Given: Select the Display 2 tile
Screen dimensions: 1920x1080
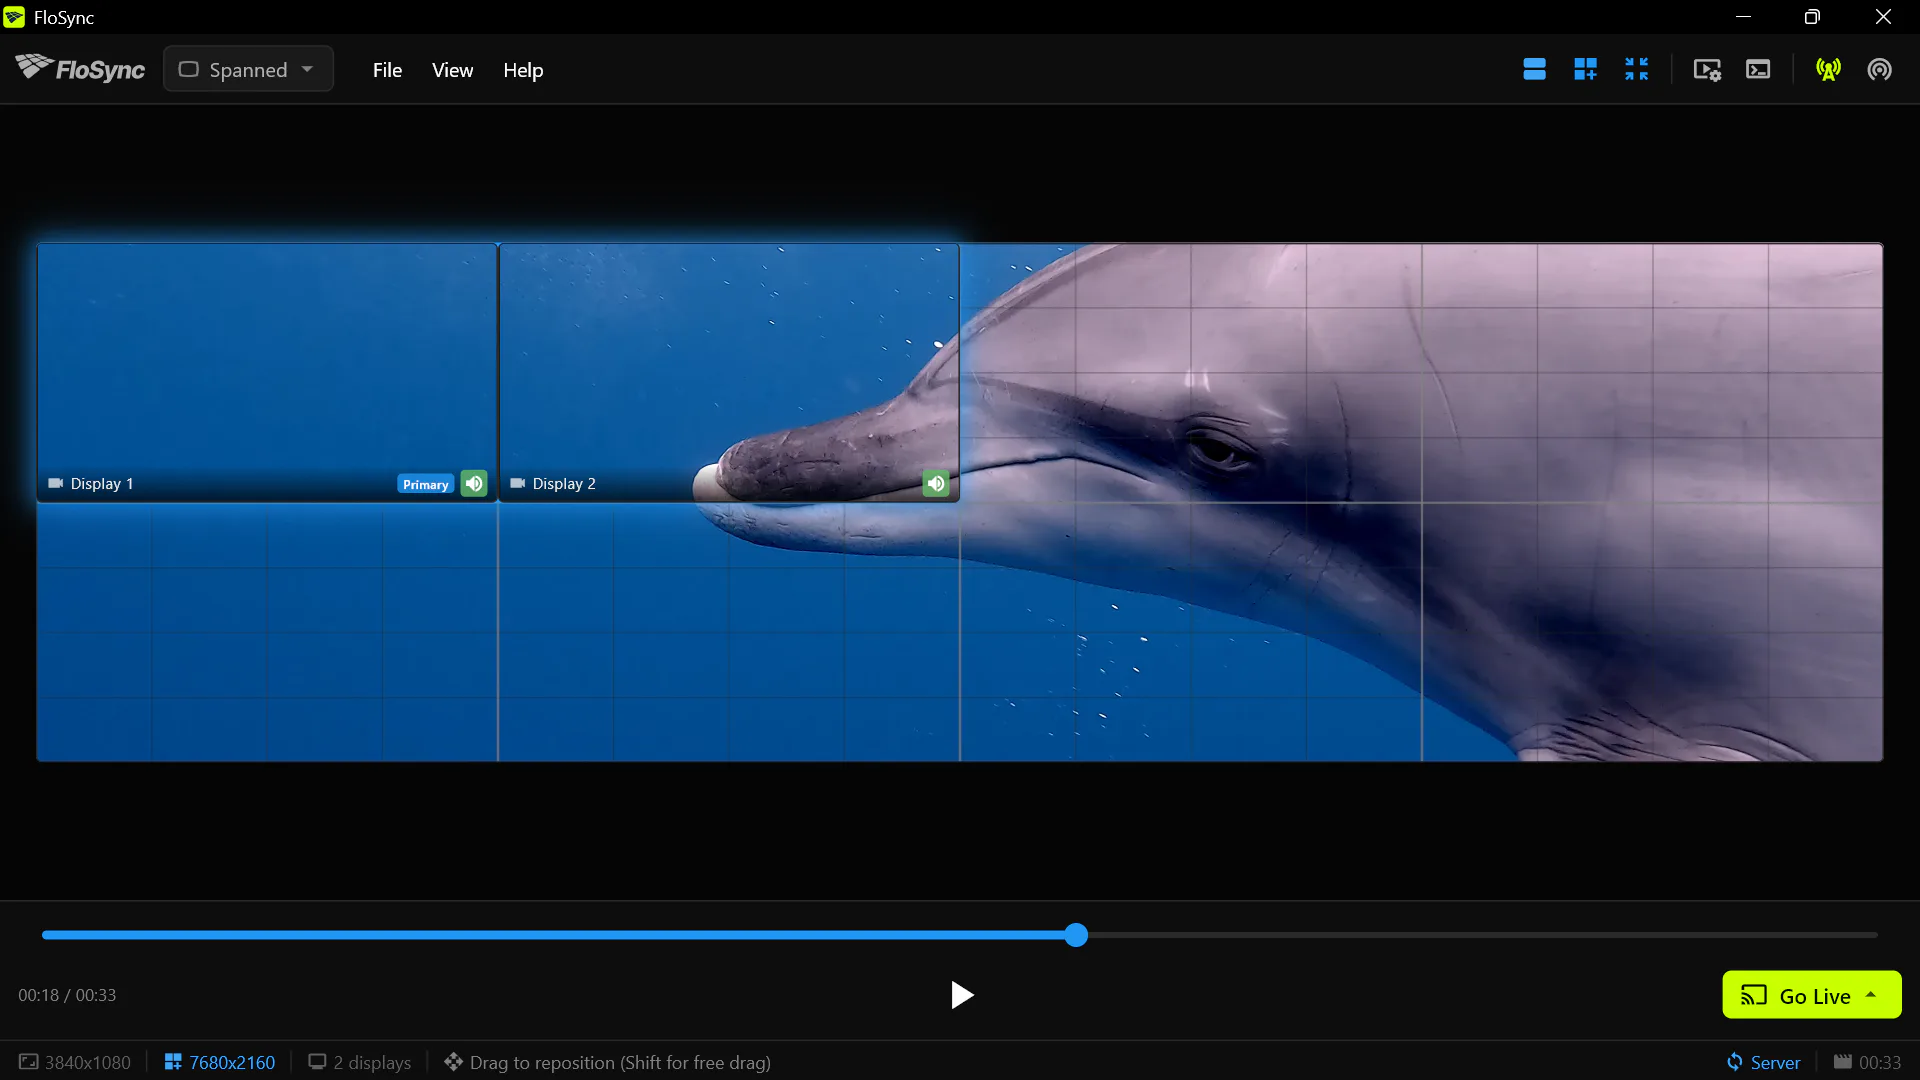Looking at the screenshot, I should click(x=729, y=372).
